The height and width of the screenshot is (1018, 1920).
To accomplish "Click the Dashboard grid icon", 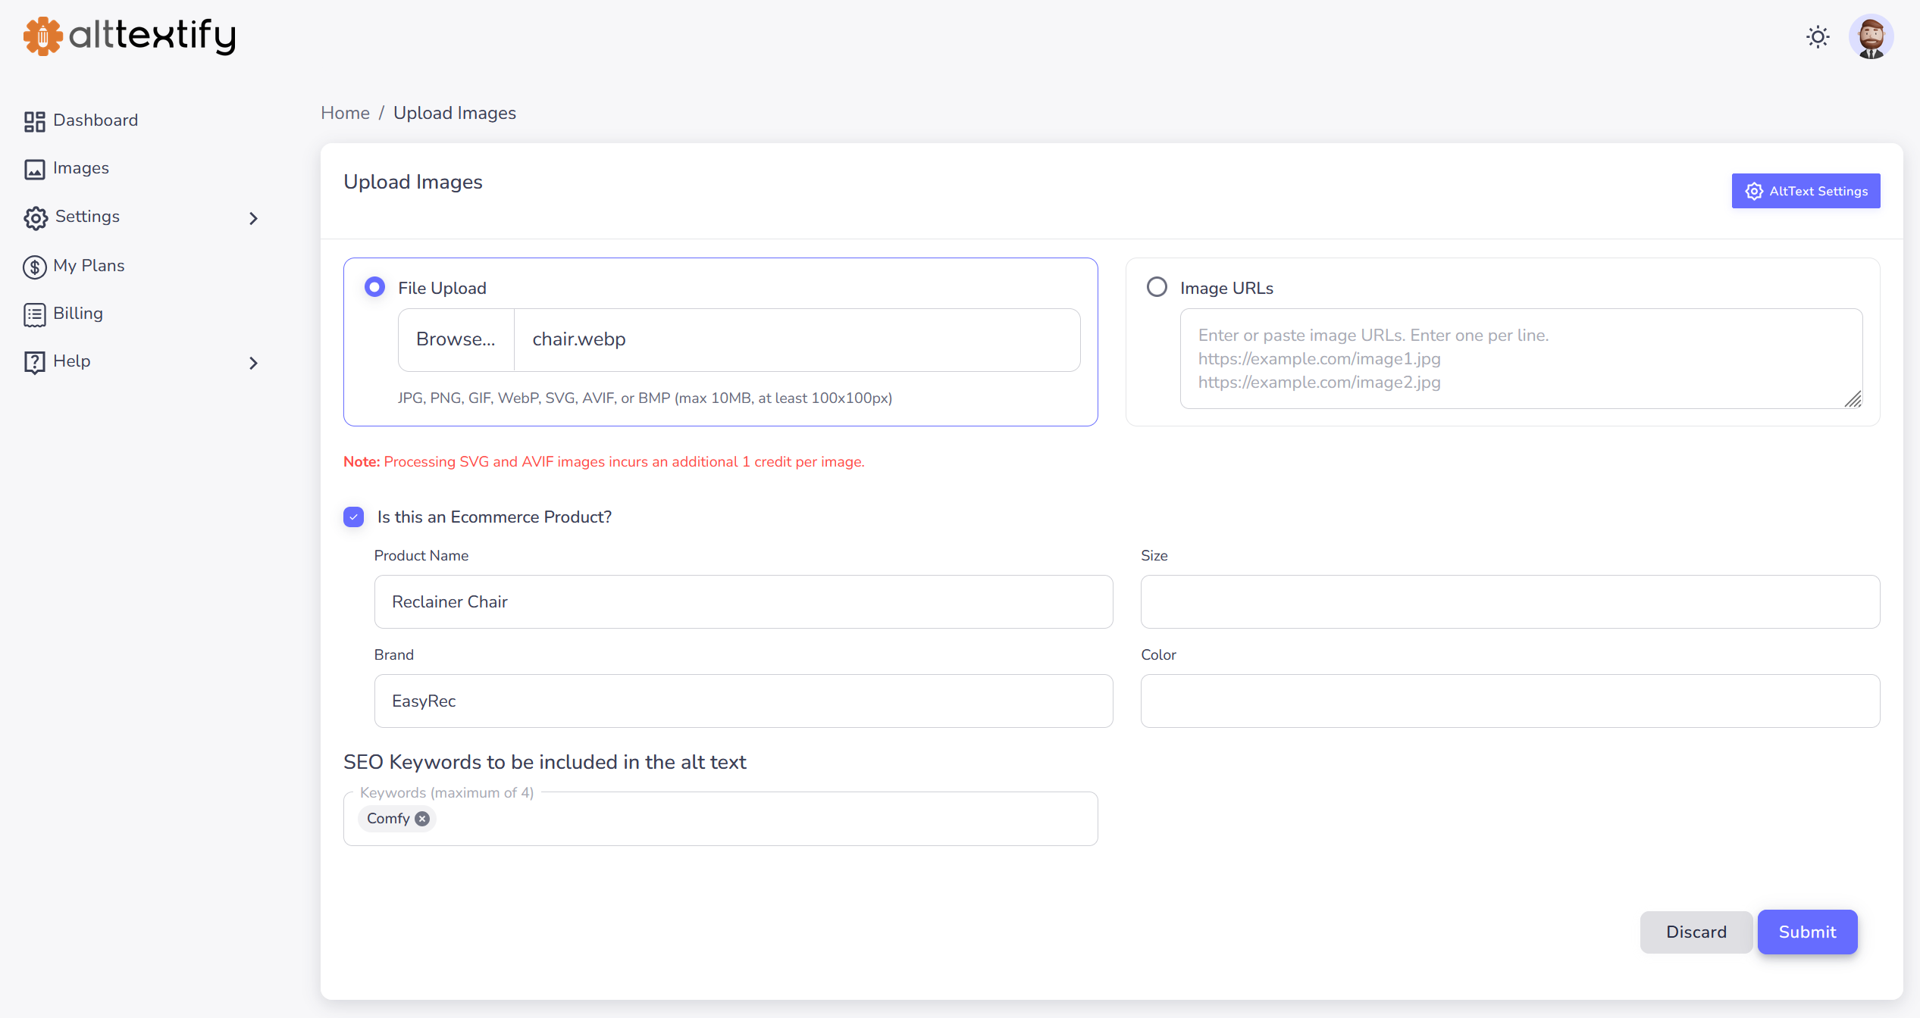I will tap(35, 121).
